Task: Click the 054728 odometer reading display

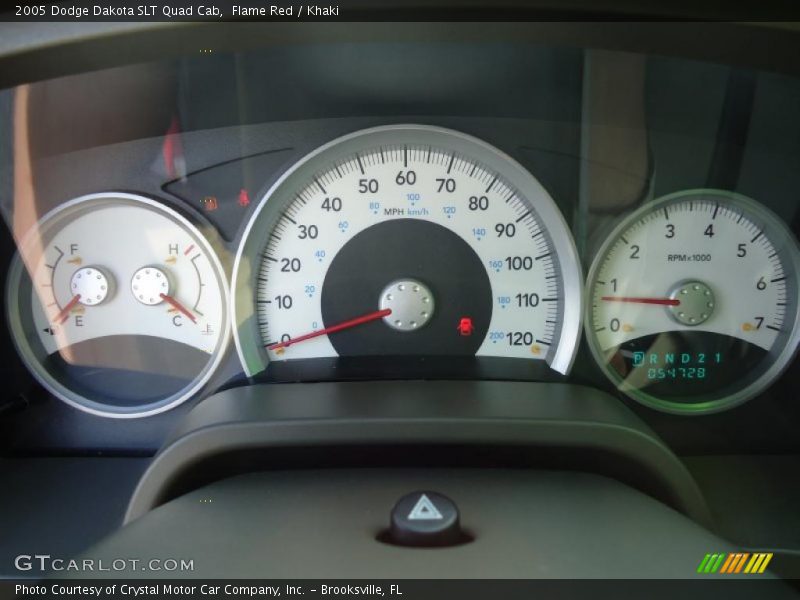Action: coord(677,372)
